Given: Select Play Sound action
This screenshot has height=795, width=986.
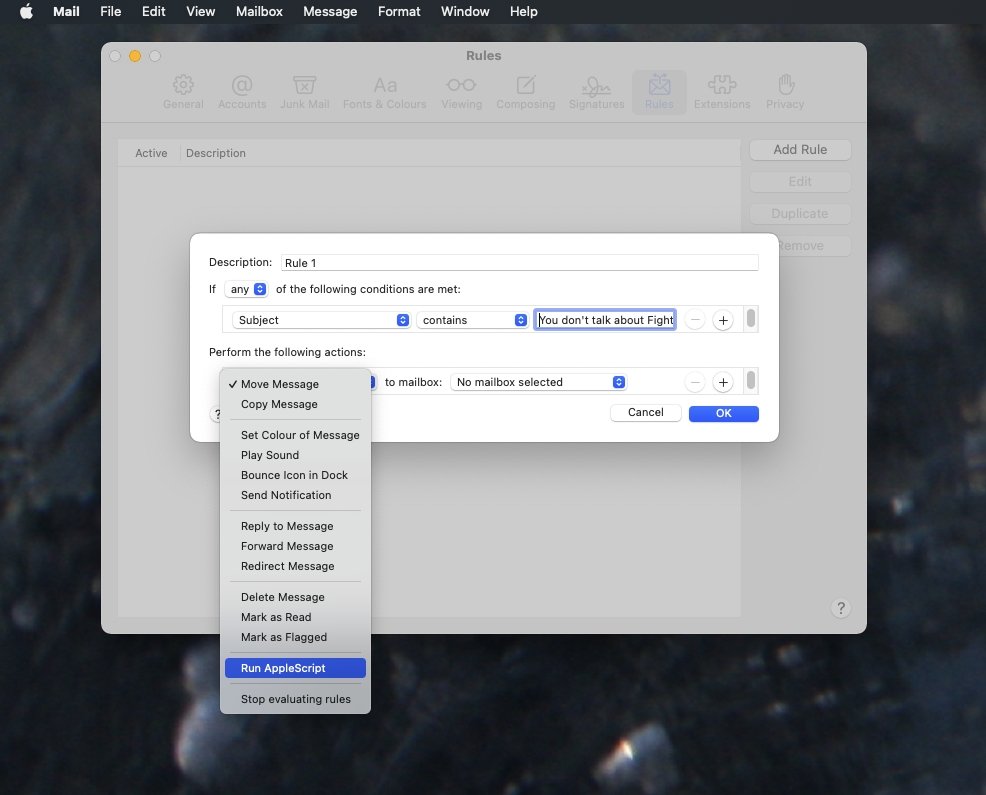Looking at the screenshot, I should click(296, 455).
